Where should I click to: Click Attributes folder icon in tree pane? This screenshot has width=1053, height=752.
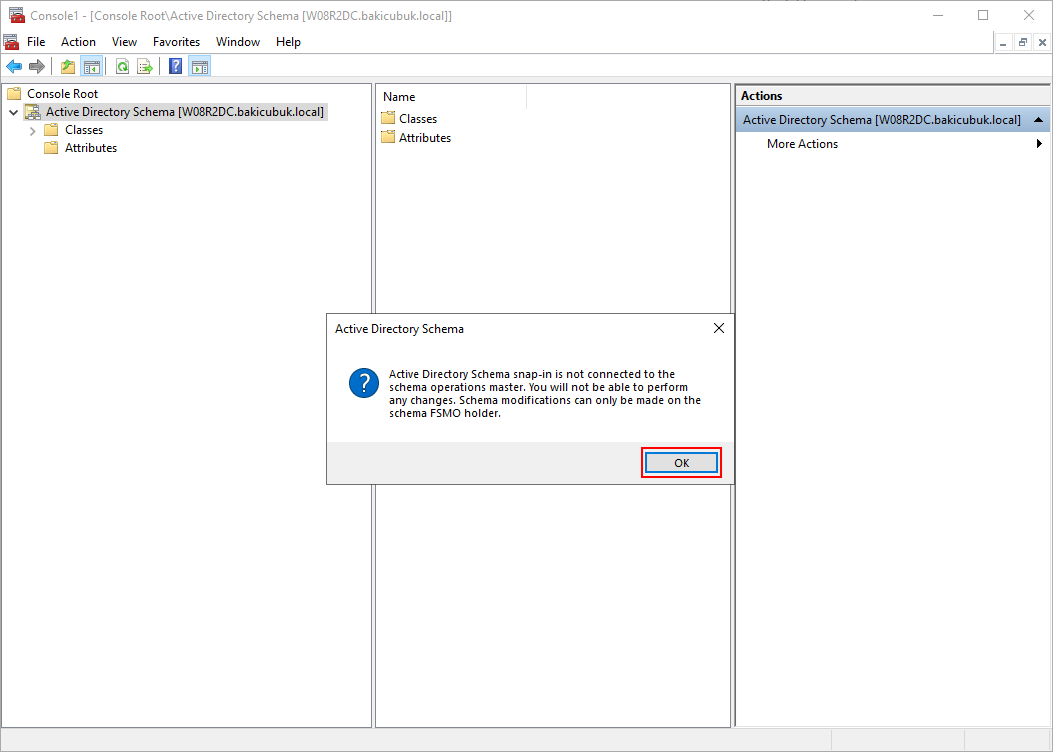[52, 148]
